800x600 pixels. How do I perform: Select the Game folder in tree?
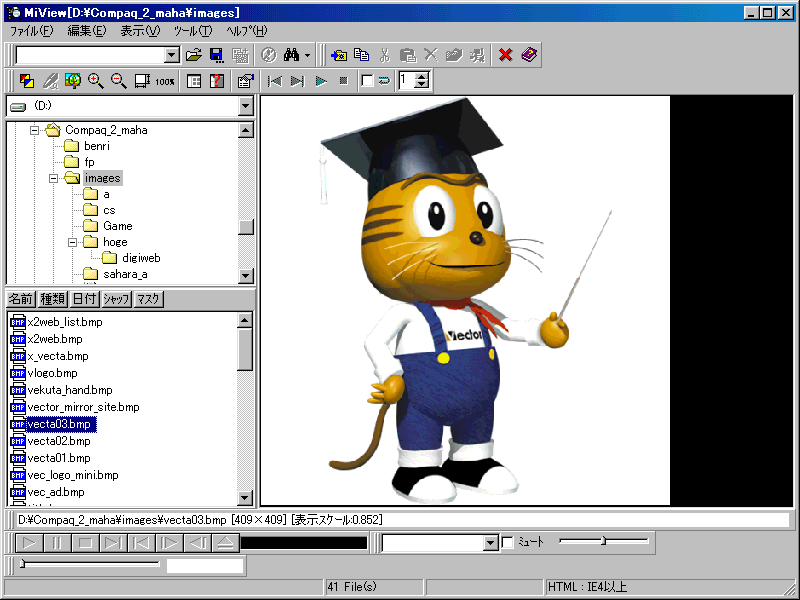pos(117,226)
